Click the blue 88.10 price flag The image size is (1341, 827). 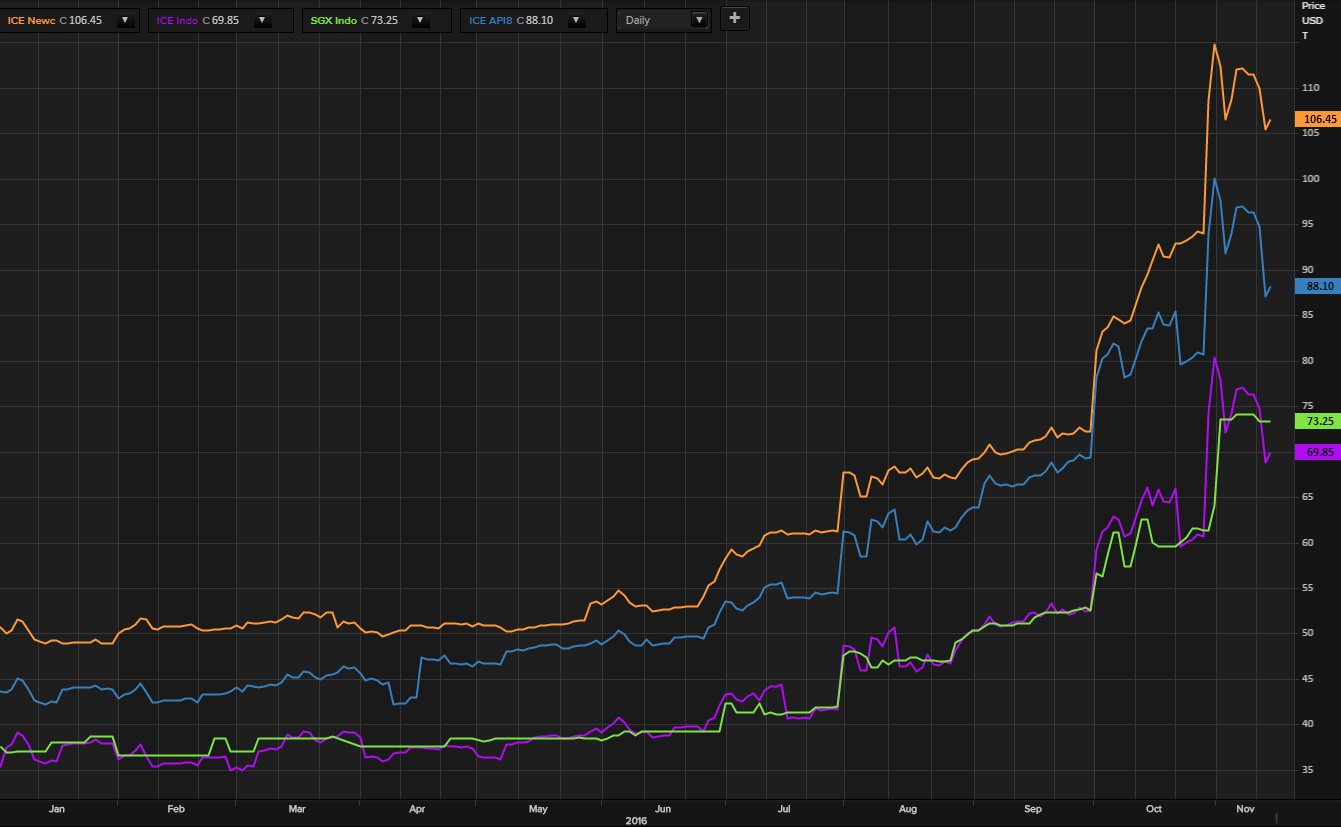1318,286
